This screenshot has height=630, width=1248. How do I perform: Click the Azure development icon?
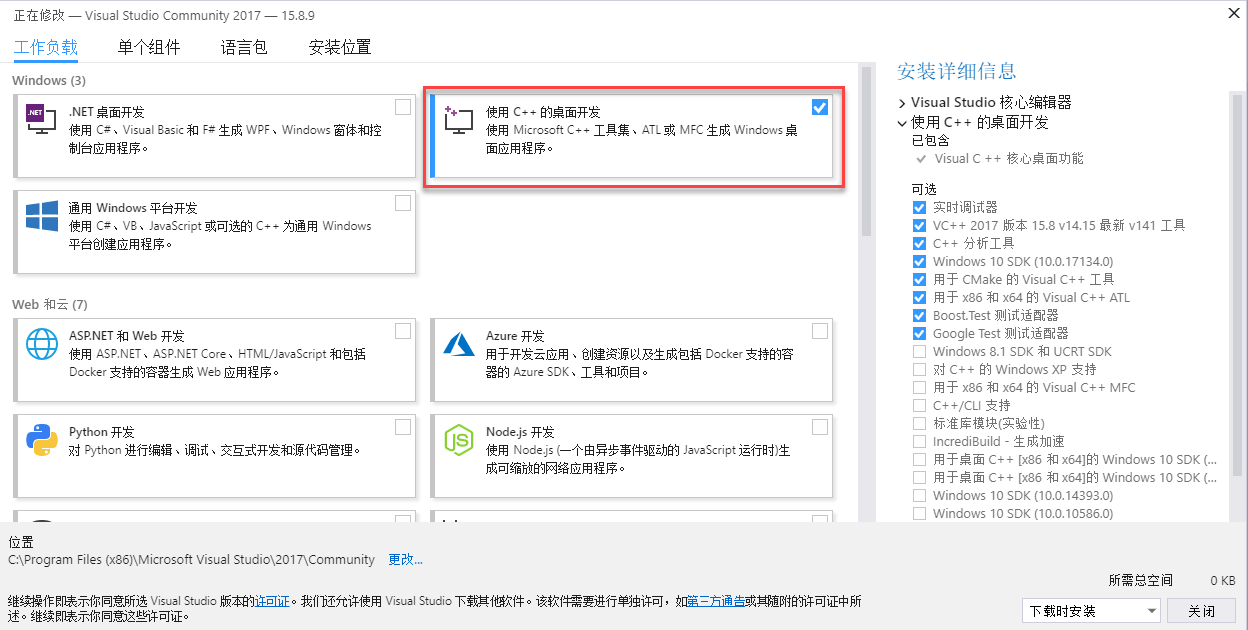pos(458,344)
